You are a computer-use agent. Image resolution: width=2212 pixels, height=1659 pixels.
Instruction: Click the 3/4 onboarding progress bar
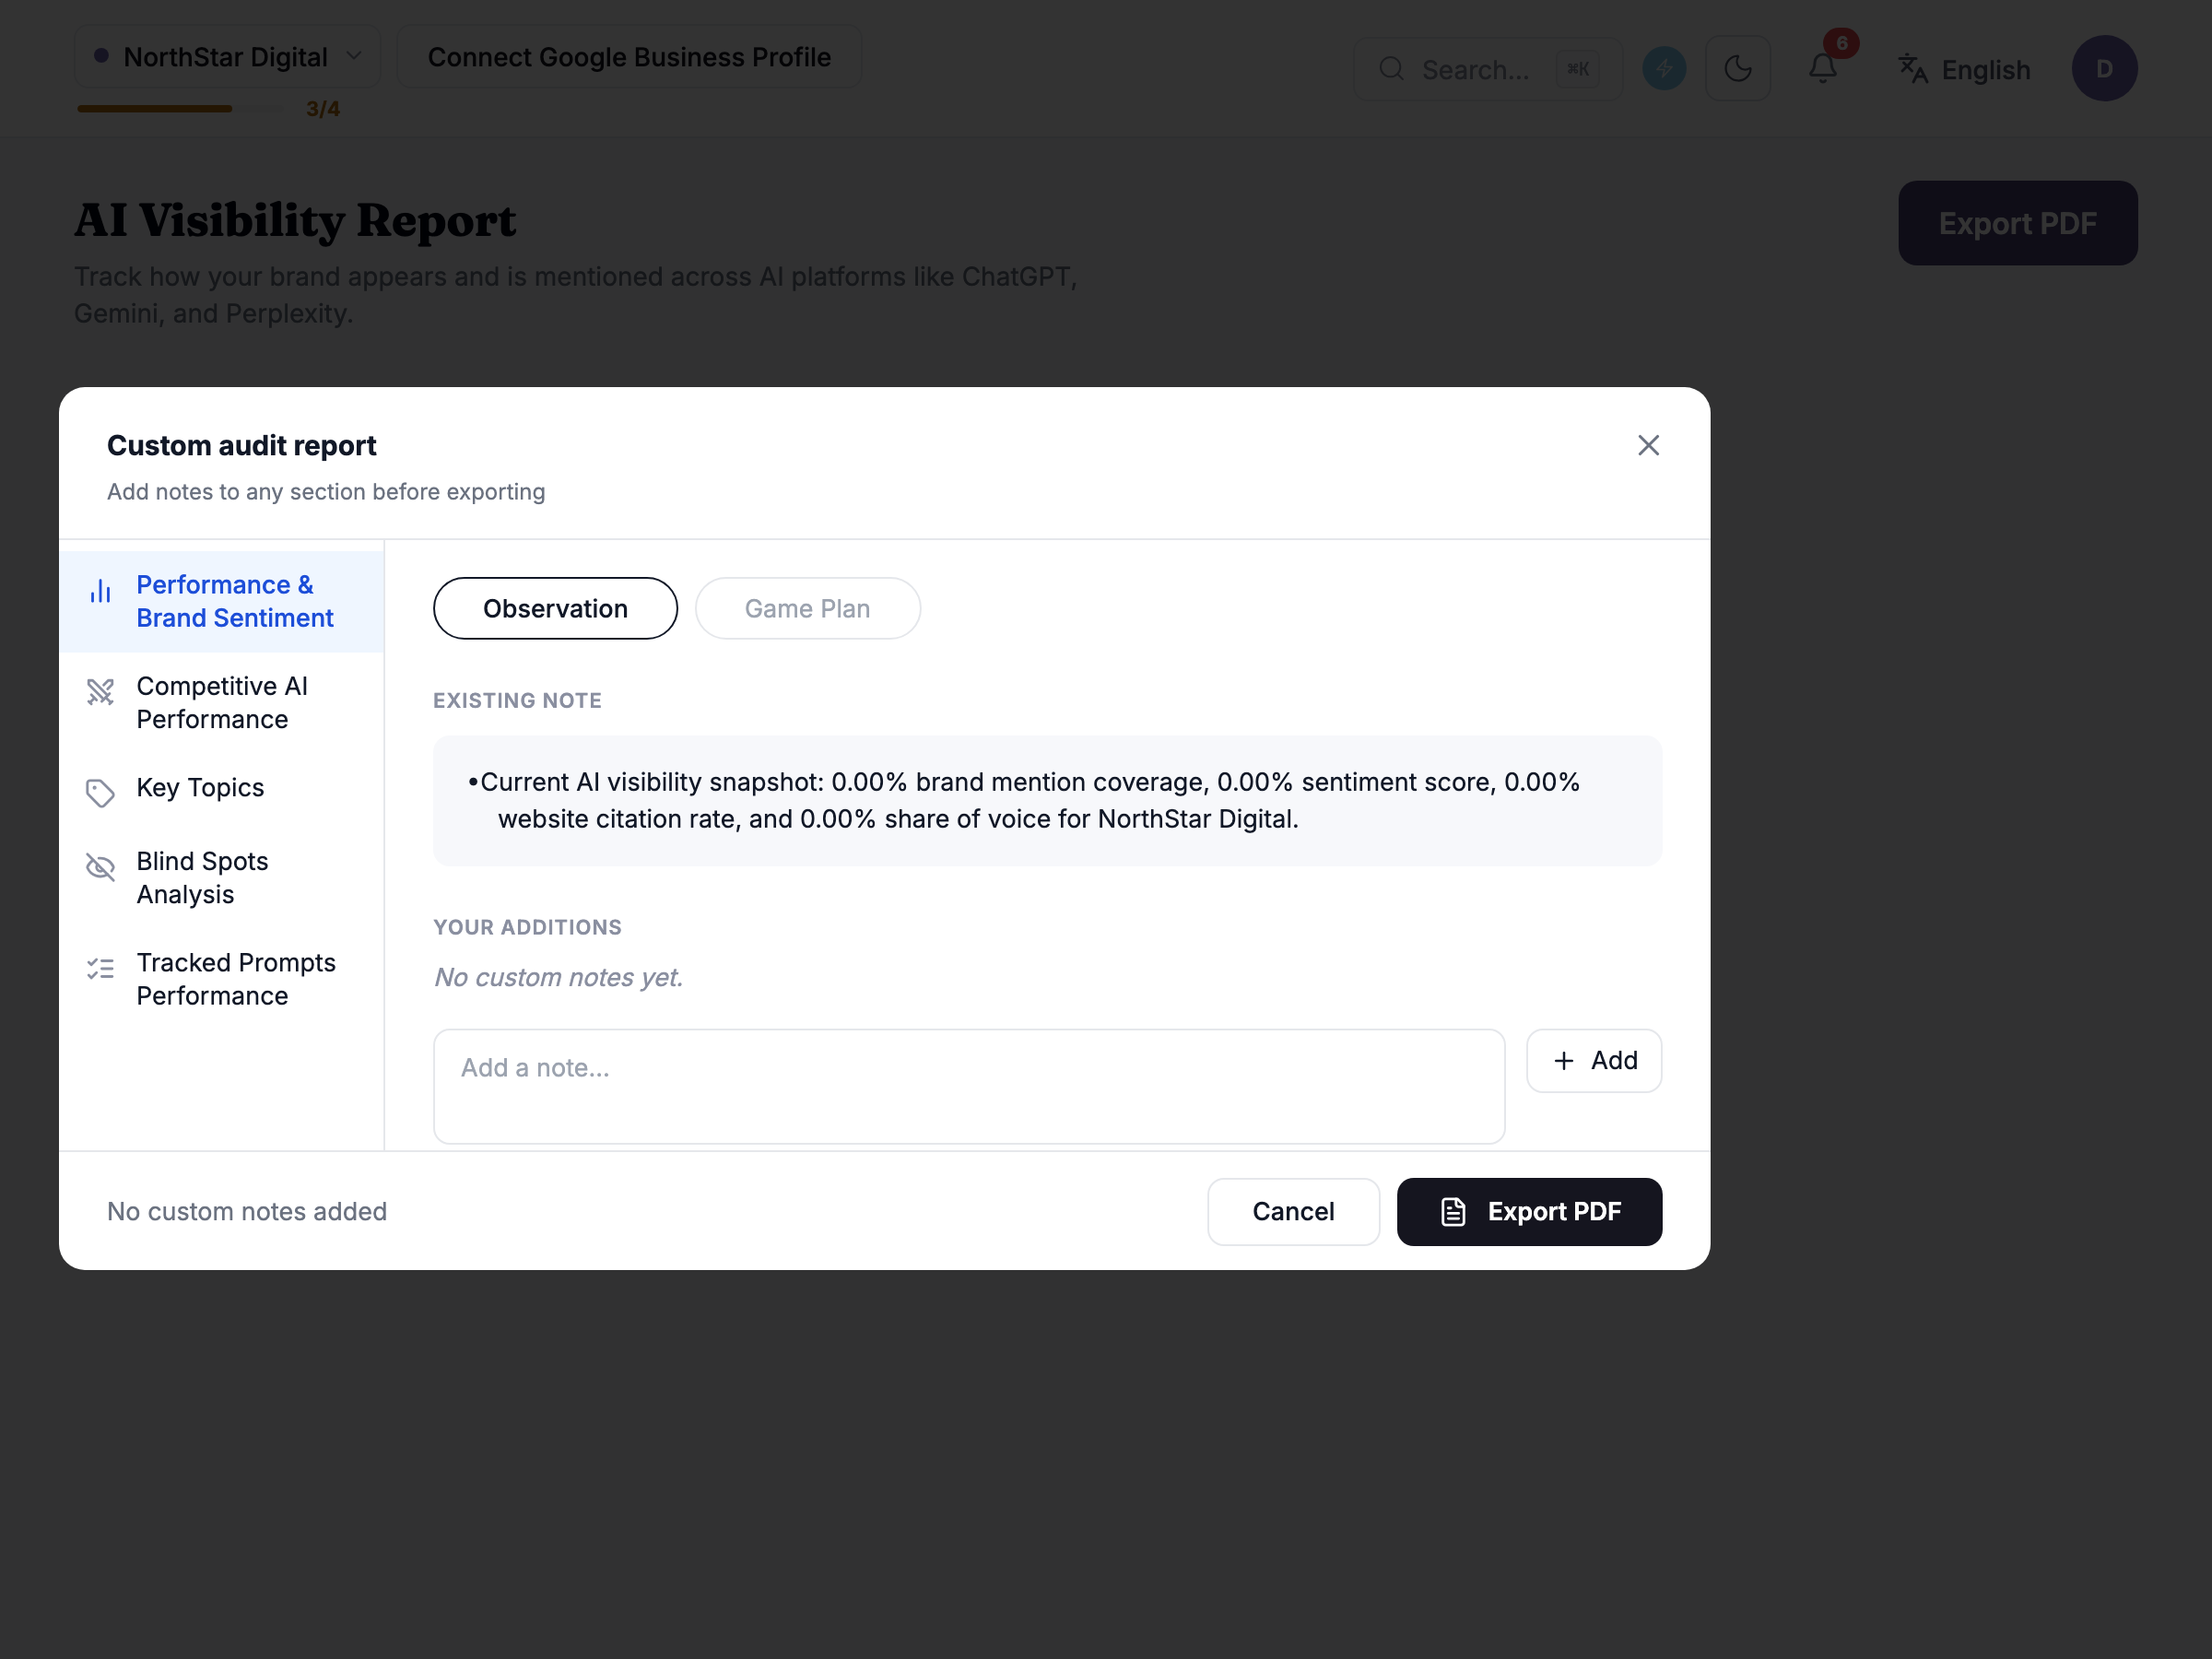coord(180,108)
